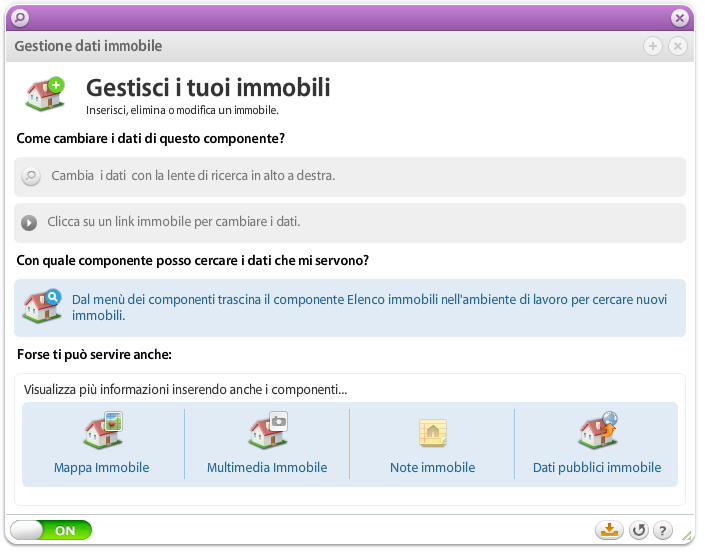Click the play arrow beside Clicca su un link
This screenshot has height=554, width=705.
pos(29,223)
